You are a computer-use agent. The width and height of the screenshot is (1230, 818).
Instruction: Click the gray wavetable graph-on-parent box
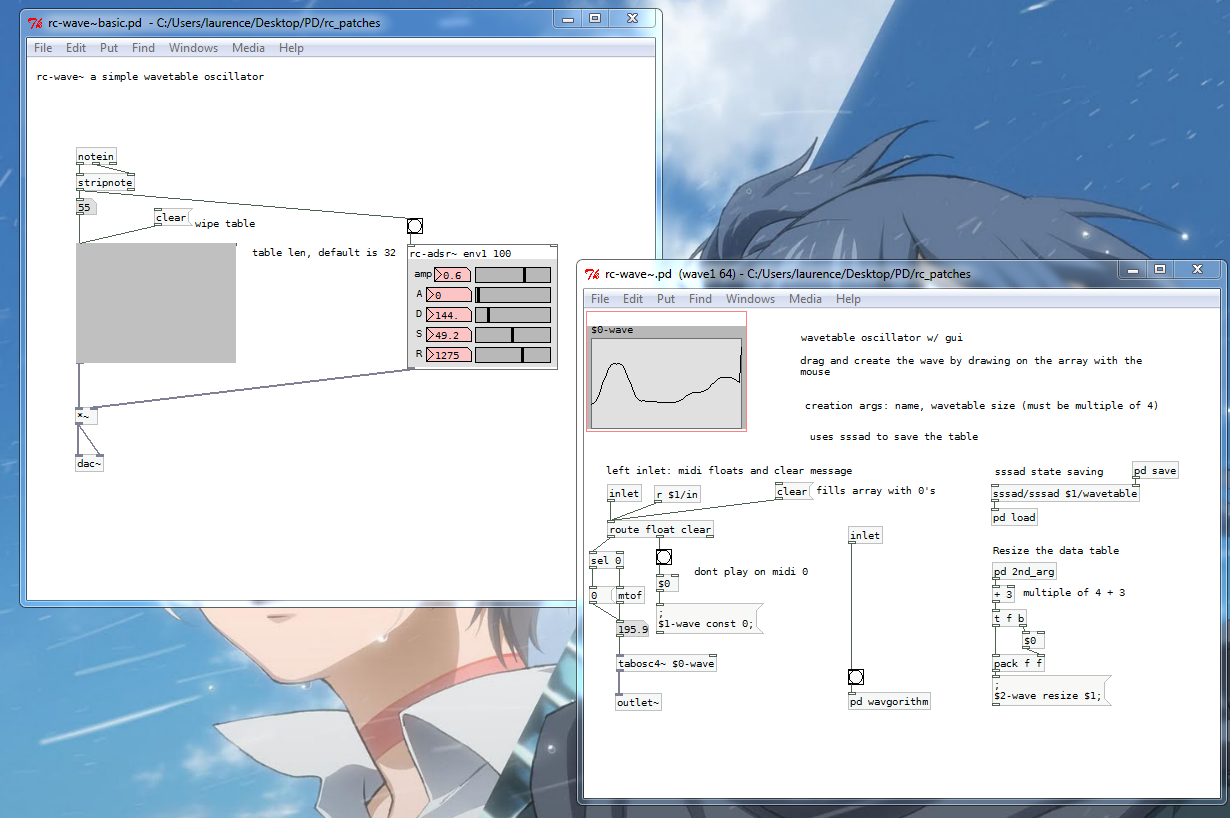click(x=157, y=303)
